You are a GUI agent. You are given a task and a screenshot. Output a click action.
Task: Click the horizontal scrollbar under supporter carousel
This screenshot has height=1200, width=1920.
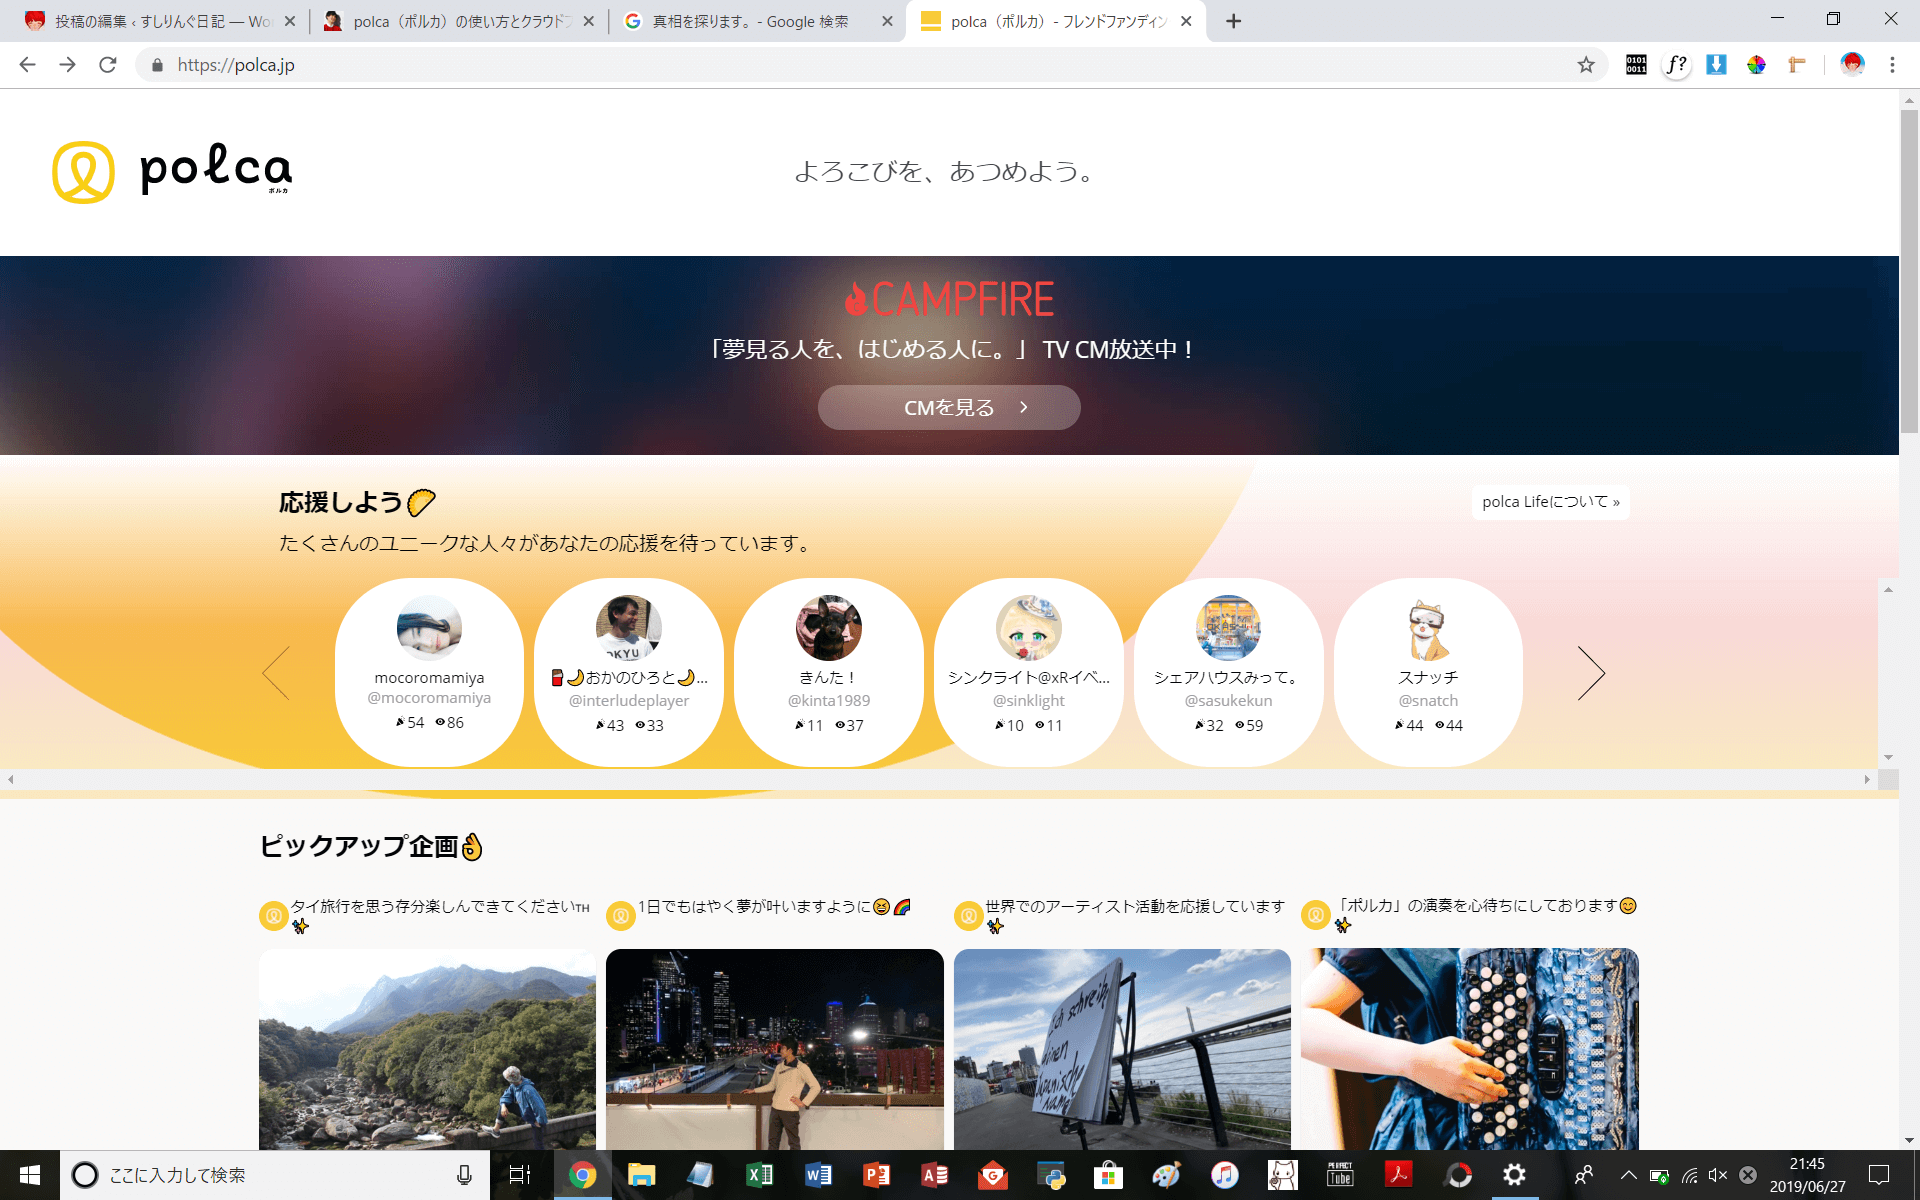tap(938, 779)
